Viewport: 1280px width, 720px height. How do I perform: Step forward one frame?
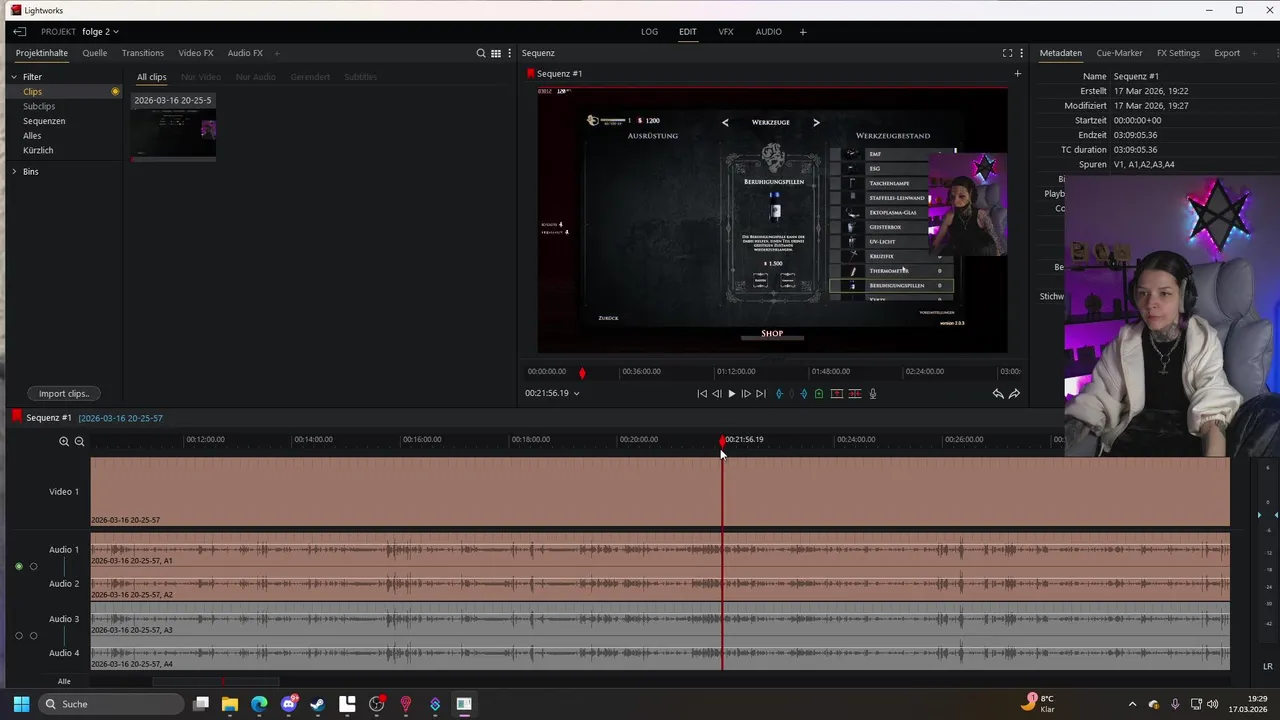point(746,394)
